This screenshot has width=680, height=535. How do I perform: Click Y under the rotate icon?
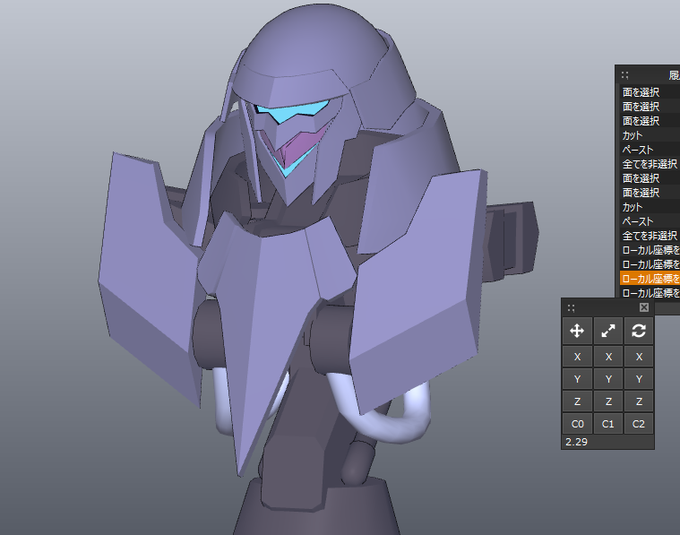tap(639, 379)
